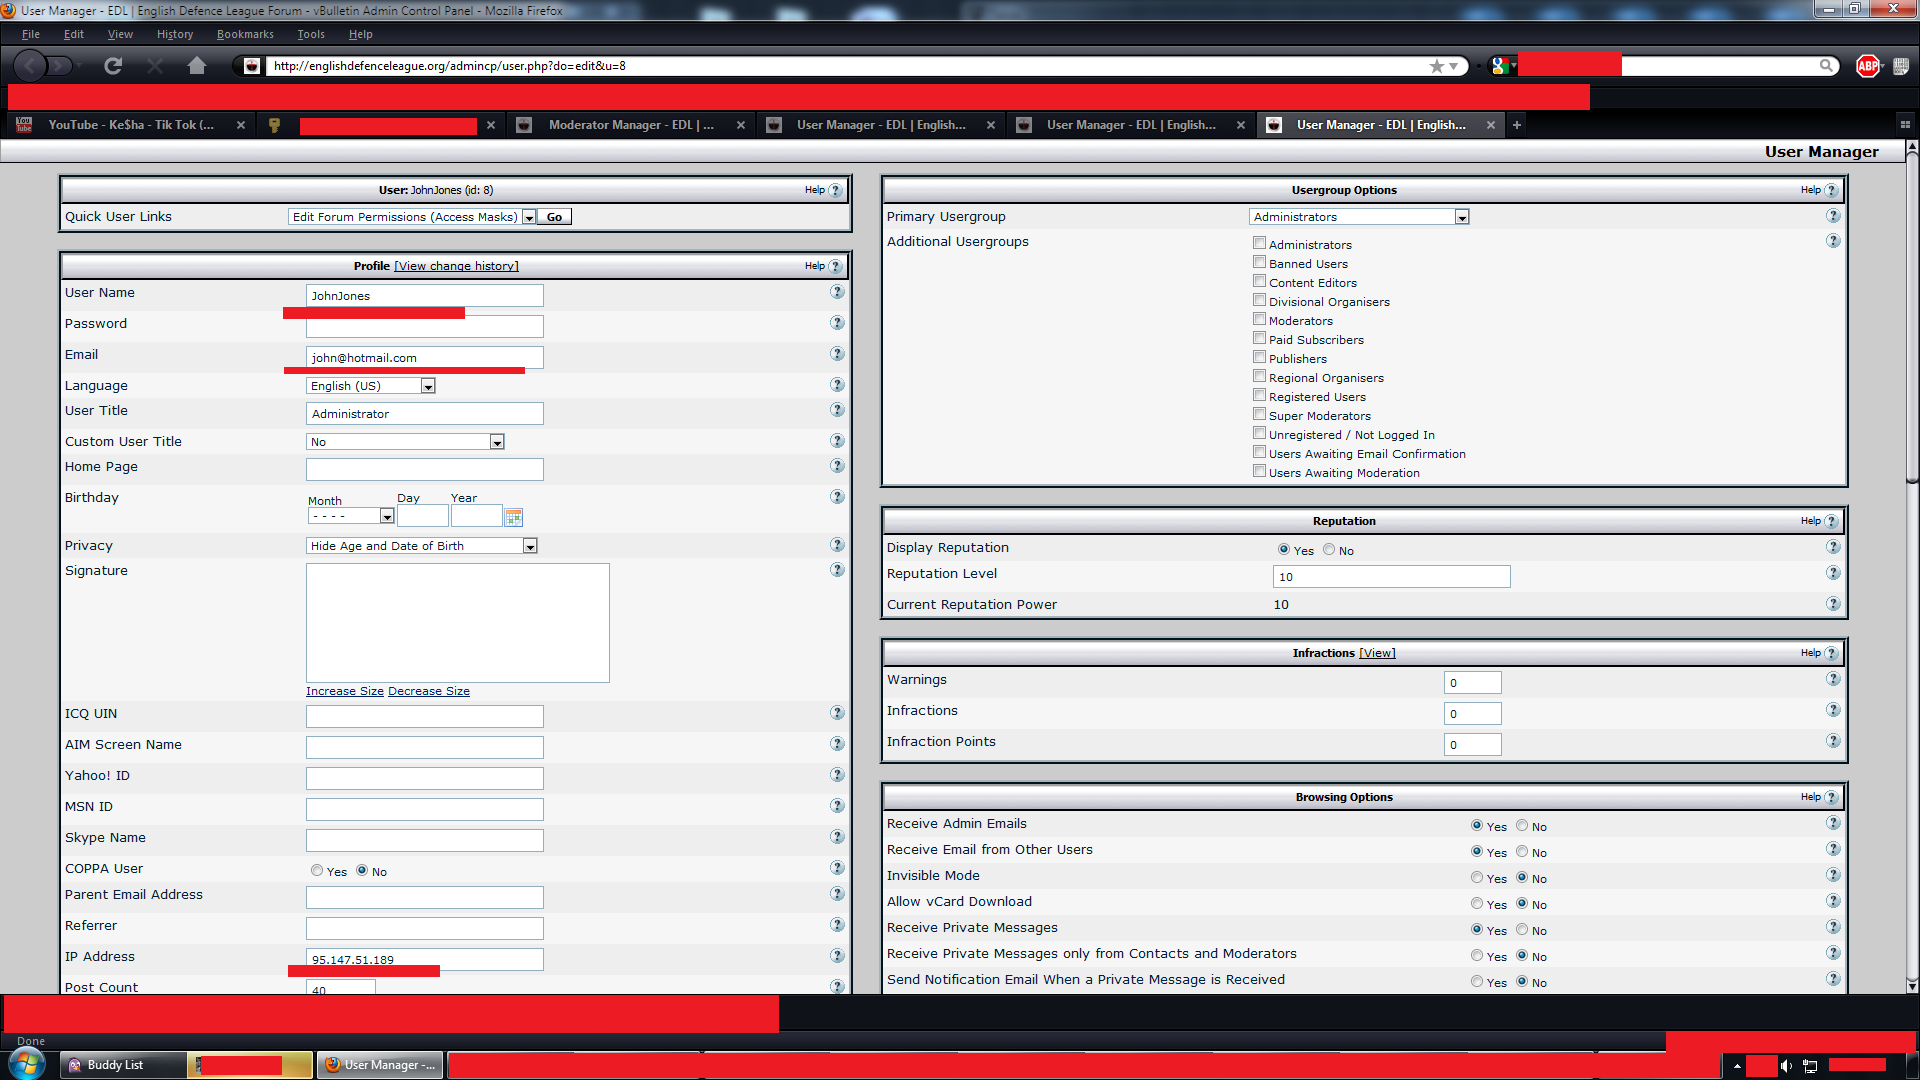Image resolution: width=1920 pixels, height=1080 pixels.
Task: Click the help icon beside User Name
Action: point(837,292)
